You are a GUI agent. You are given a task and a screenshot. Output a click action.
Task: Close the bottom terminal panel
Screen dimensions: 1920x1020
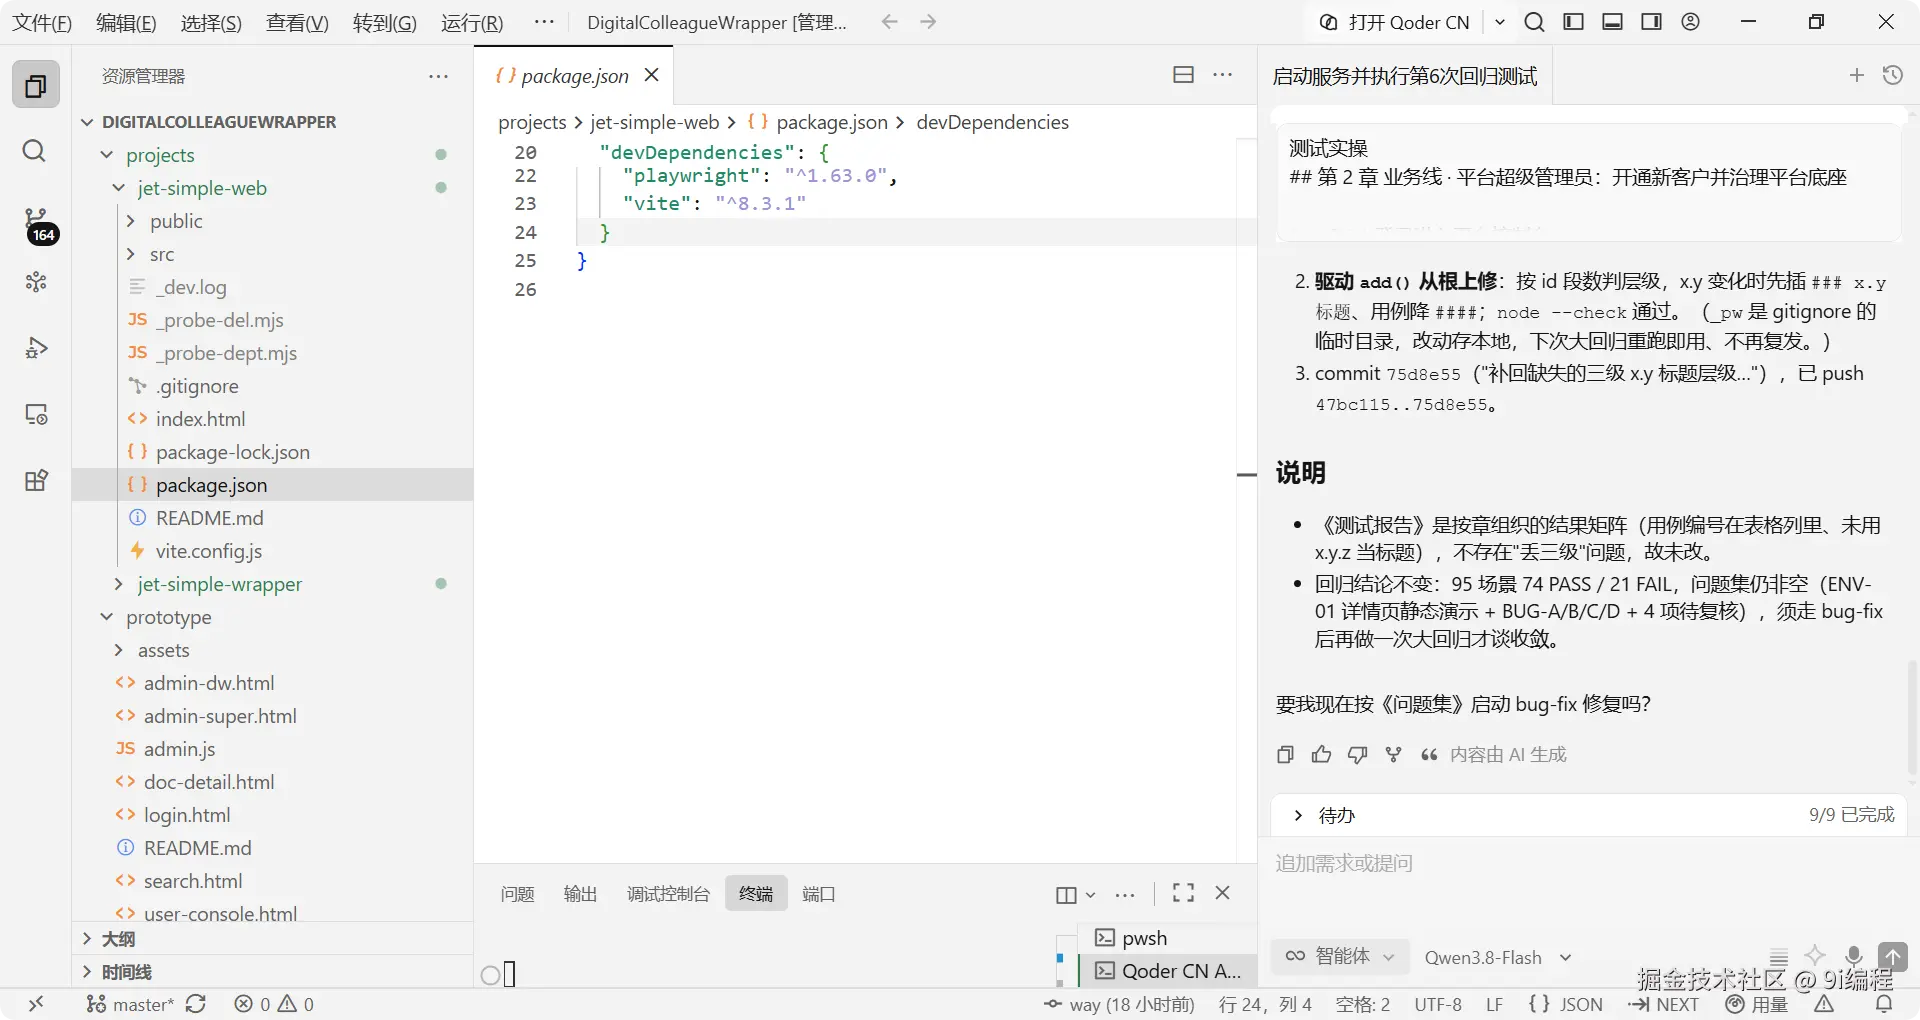click(1222, 893)
